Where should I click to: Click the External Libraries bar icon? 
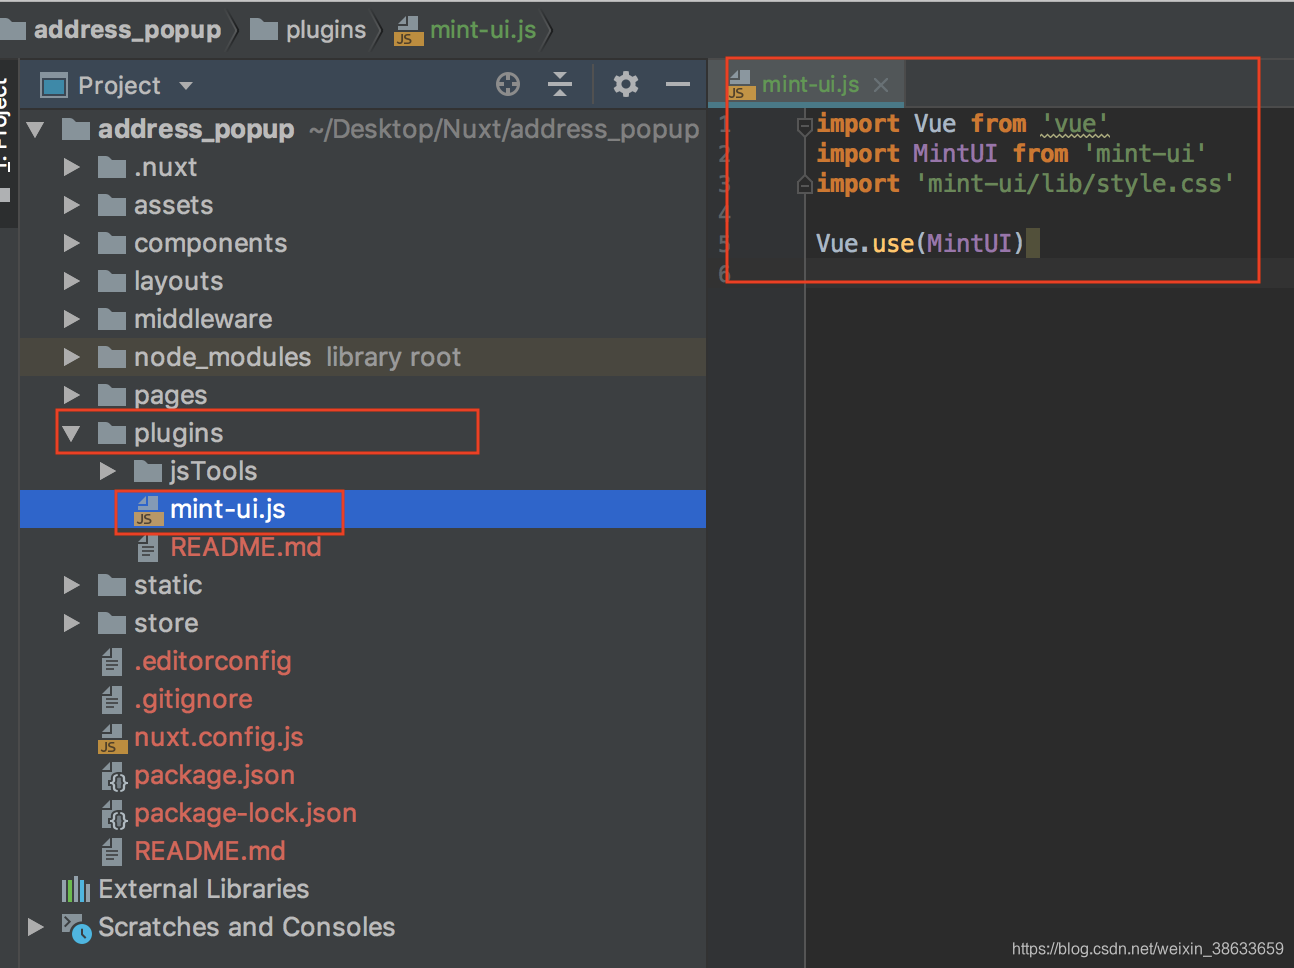pyautogui.click(x=76, y=889)
